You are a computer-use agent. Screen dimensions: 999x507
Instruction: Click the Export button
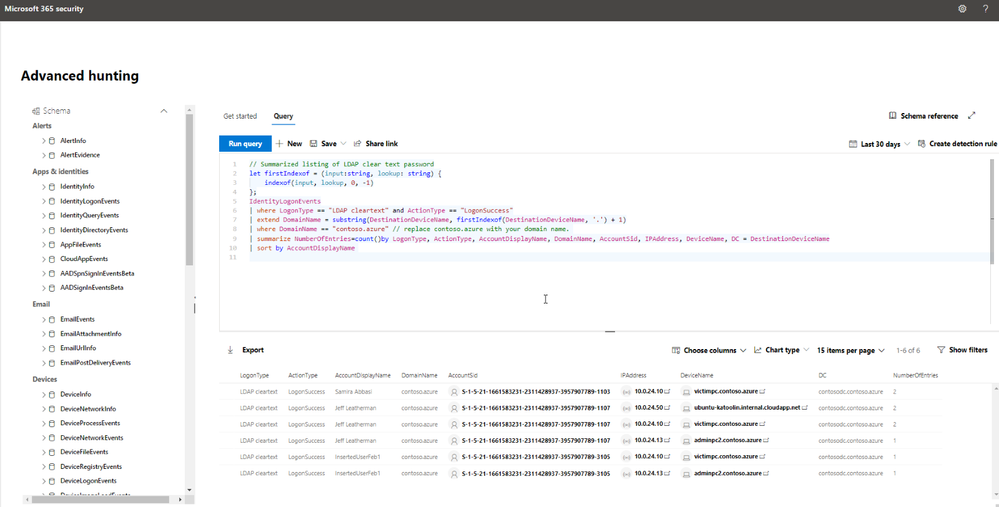click(x=246, y=350)
